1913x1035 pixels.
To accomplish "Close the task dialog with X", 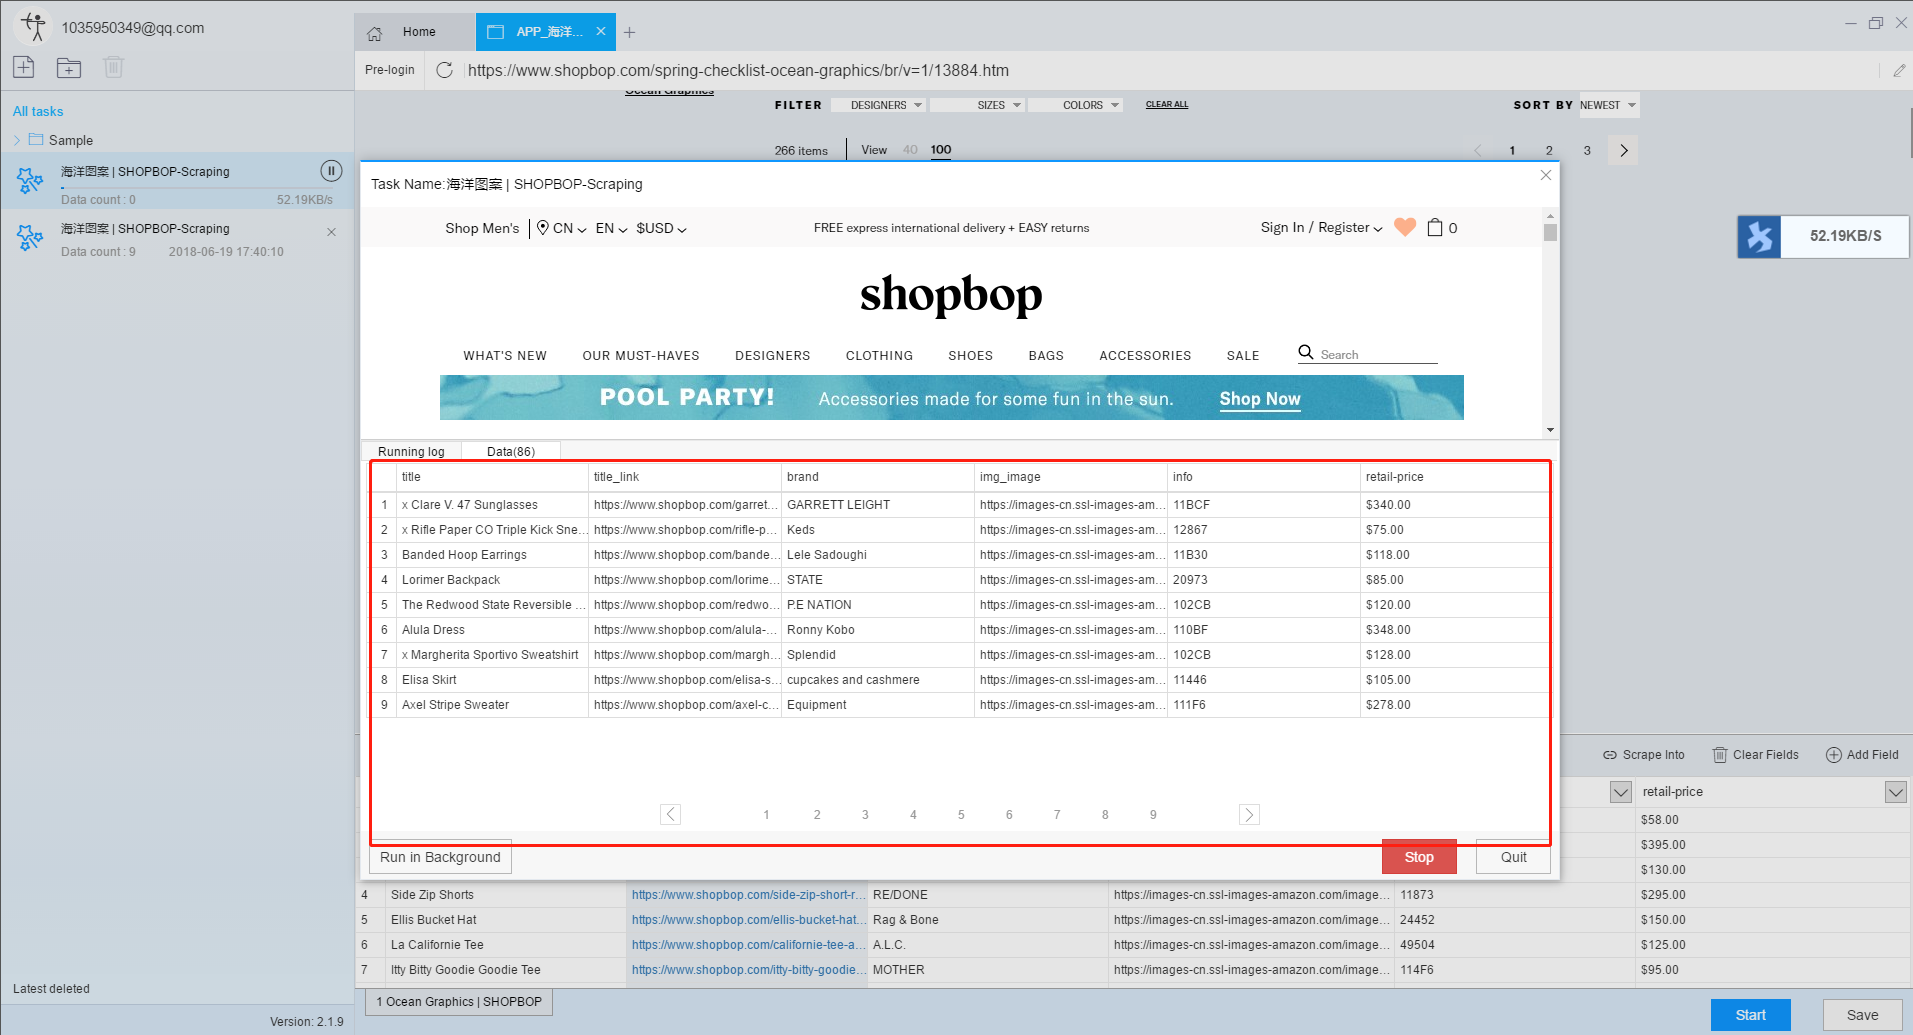I will pos(1546,175).
